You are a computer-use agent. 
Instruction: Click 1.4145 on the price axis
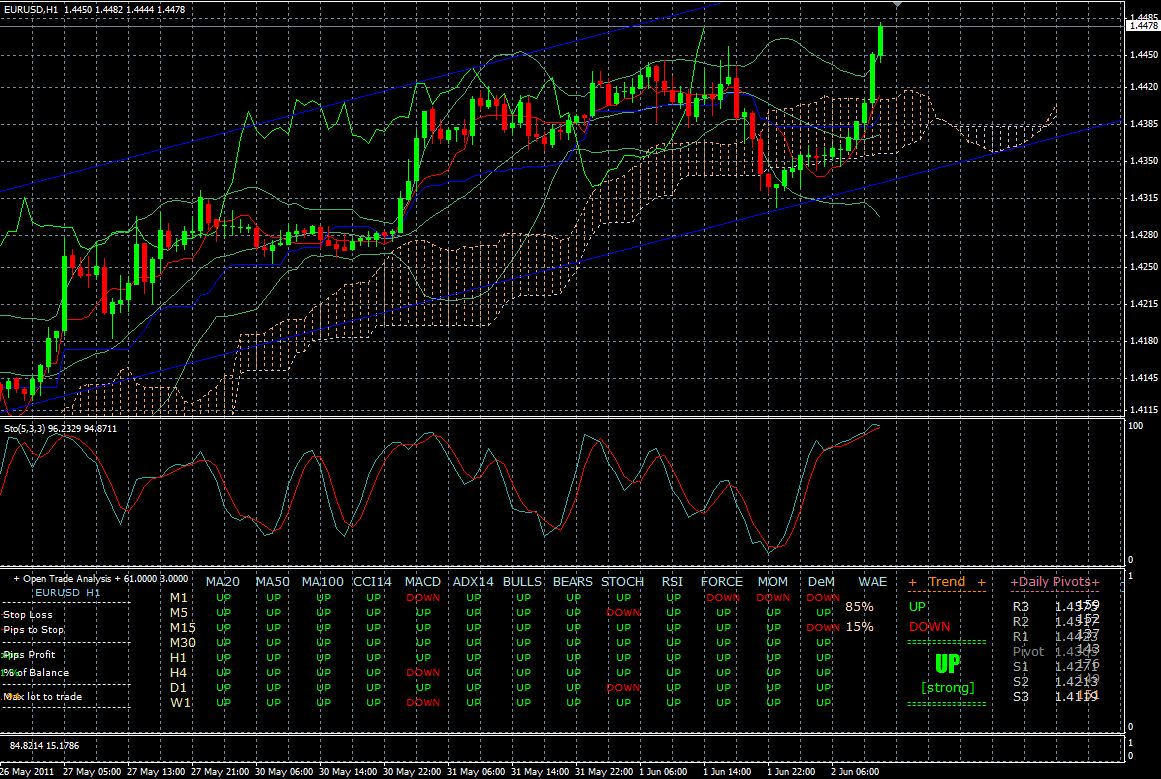pyautogui.click(x=1144, y=378)
